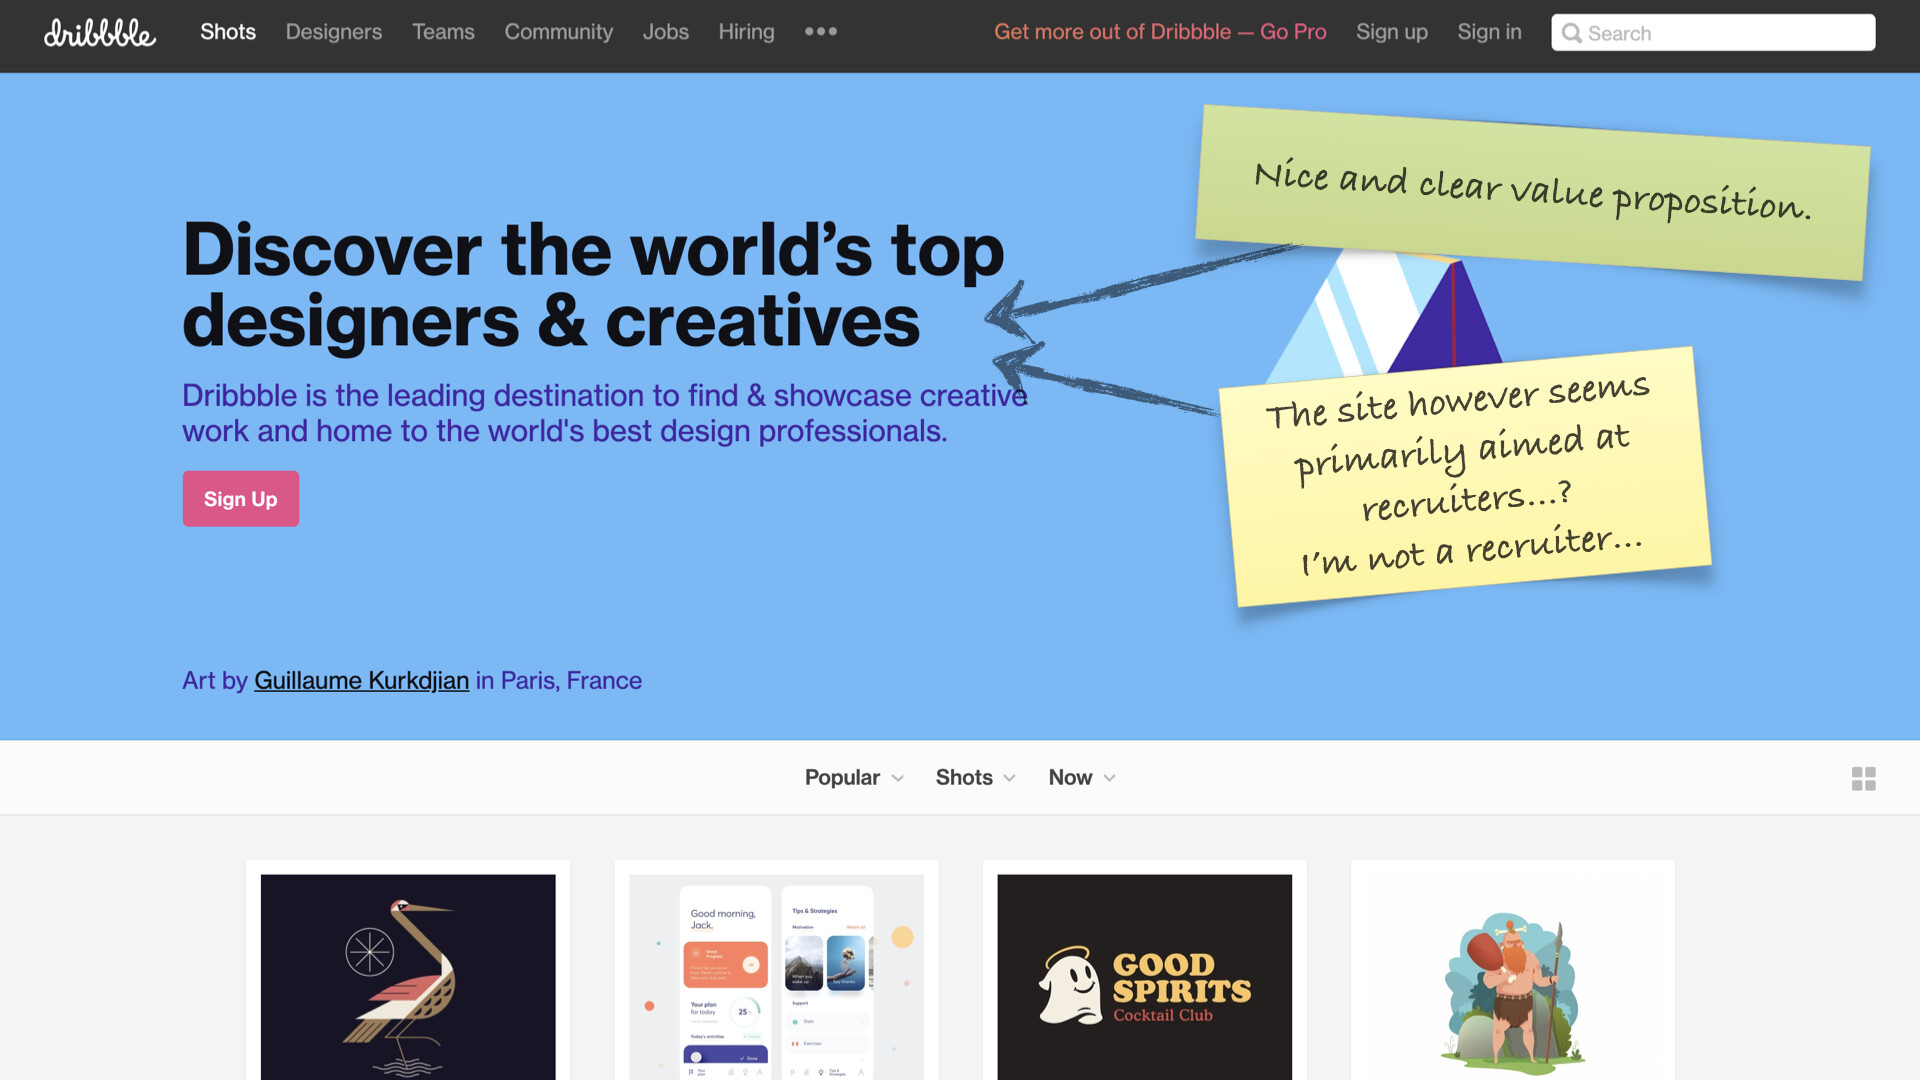Open the Hiring page
Screen dimensions: 1920x1080
[x=746, y=31]
